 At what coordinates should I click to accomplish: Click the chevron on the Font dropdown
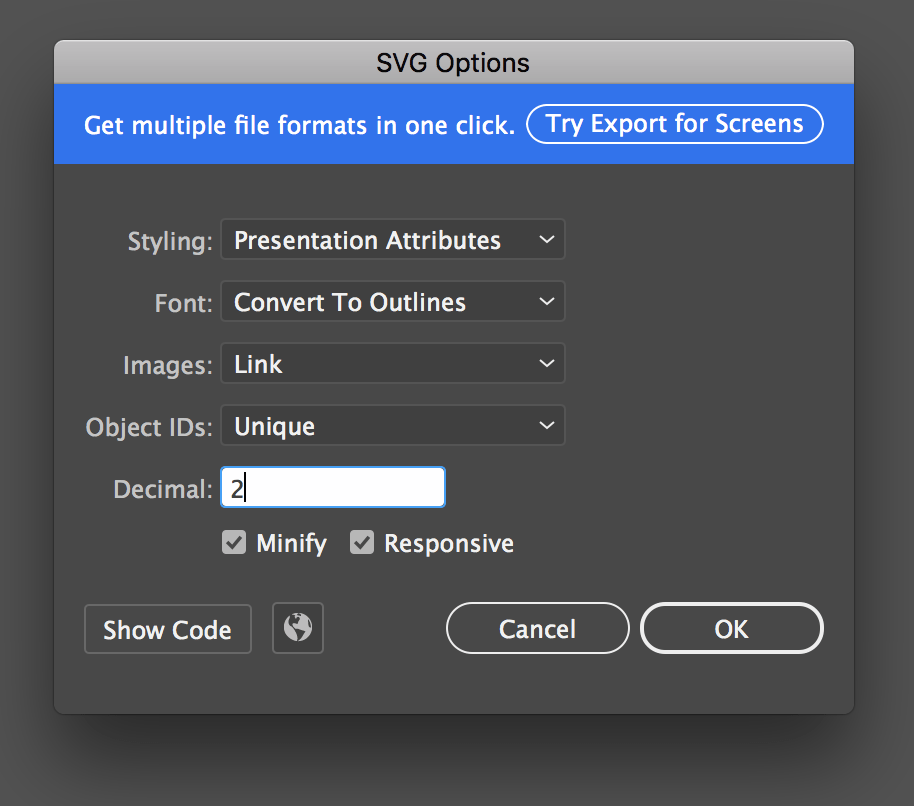tap(546, 301)
